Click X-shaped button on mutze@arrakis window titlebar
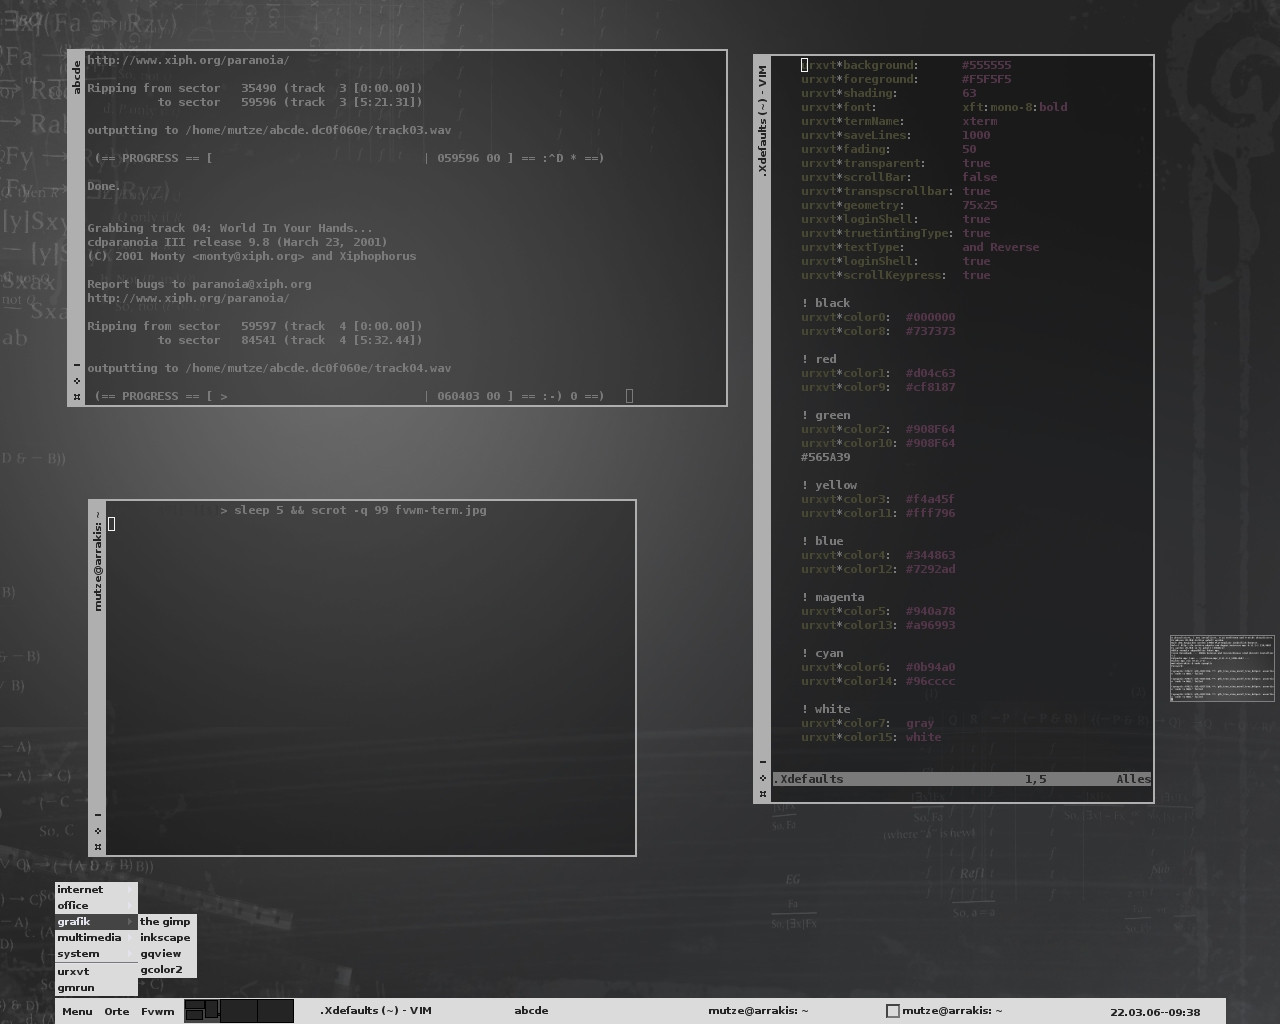This screenshot has width=1280, height=1024. [98, 847]
